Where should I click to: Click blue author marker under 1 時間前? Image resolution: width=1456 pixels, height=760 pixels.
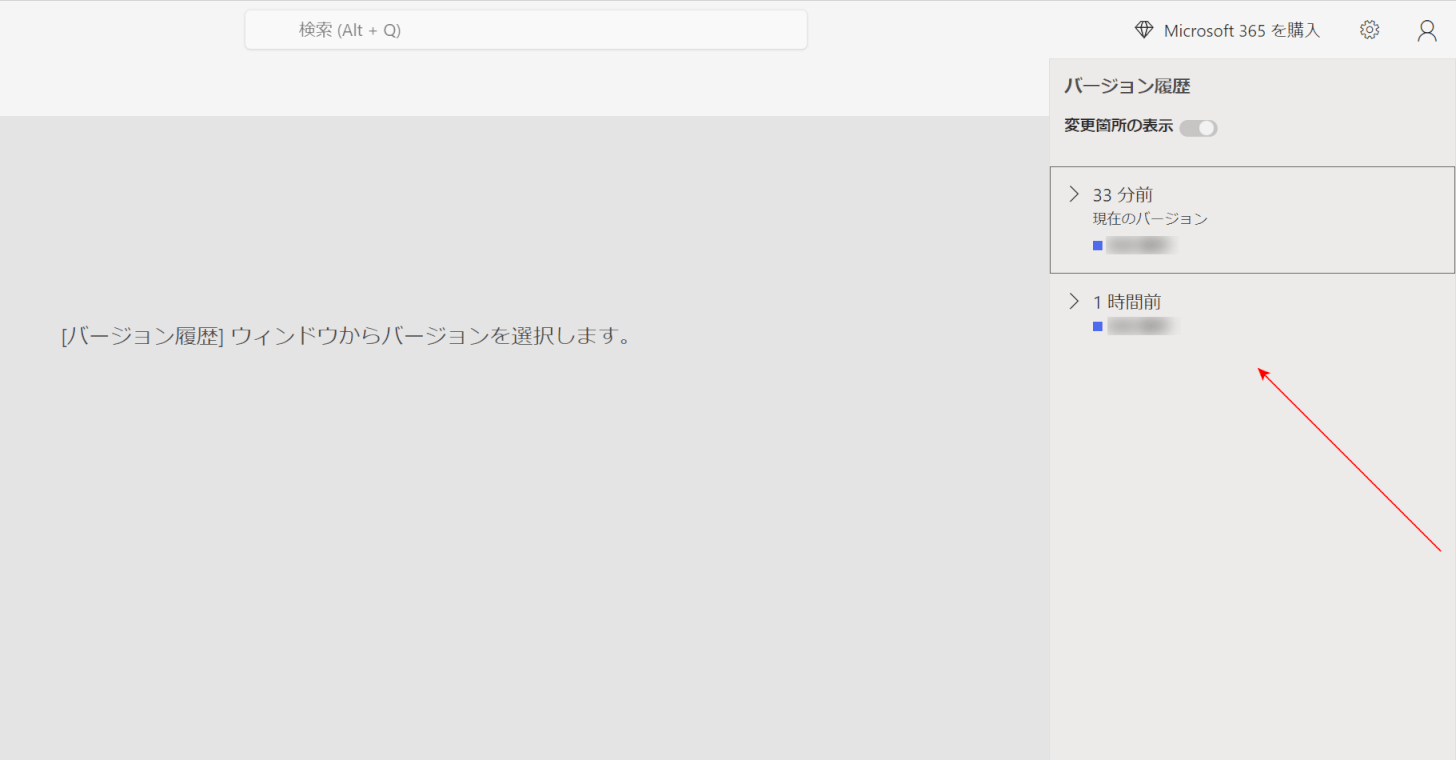coord(1098,326)
